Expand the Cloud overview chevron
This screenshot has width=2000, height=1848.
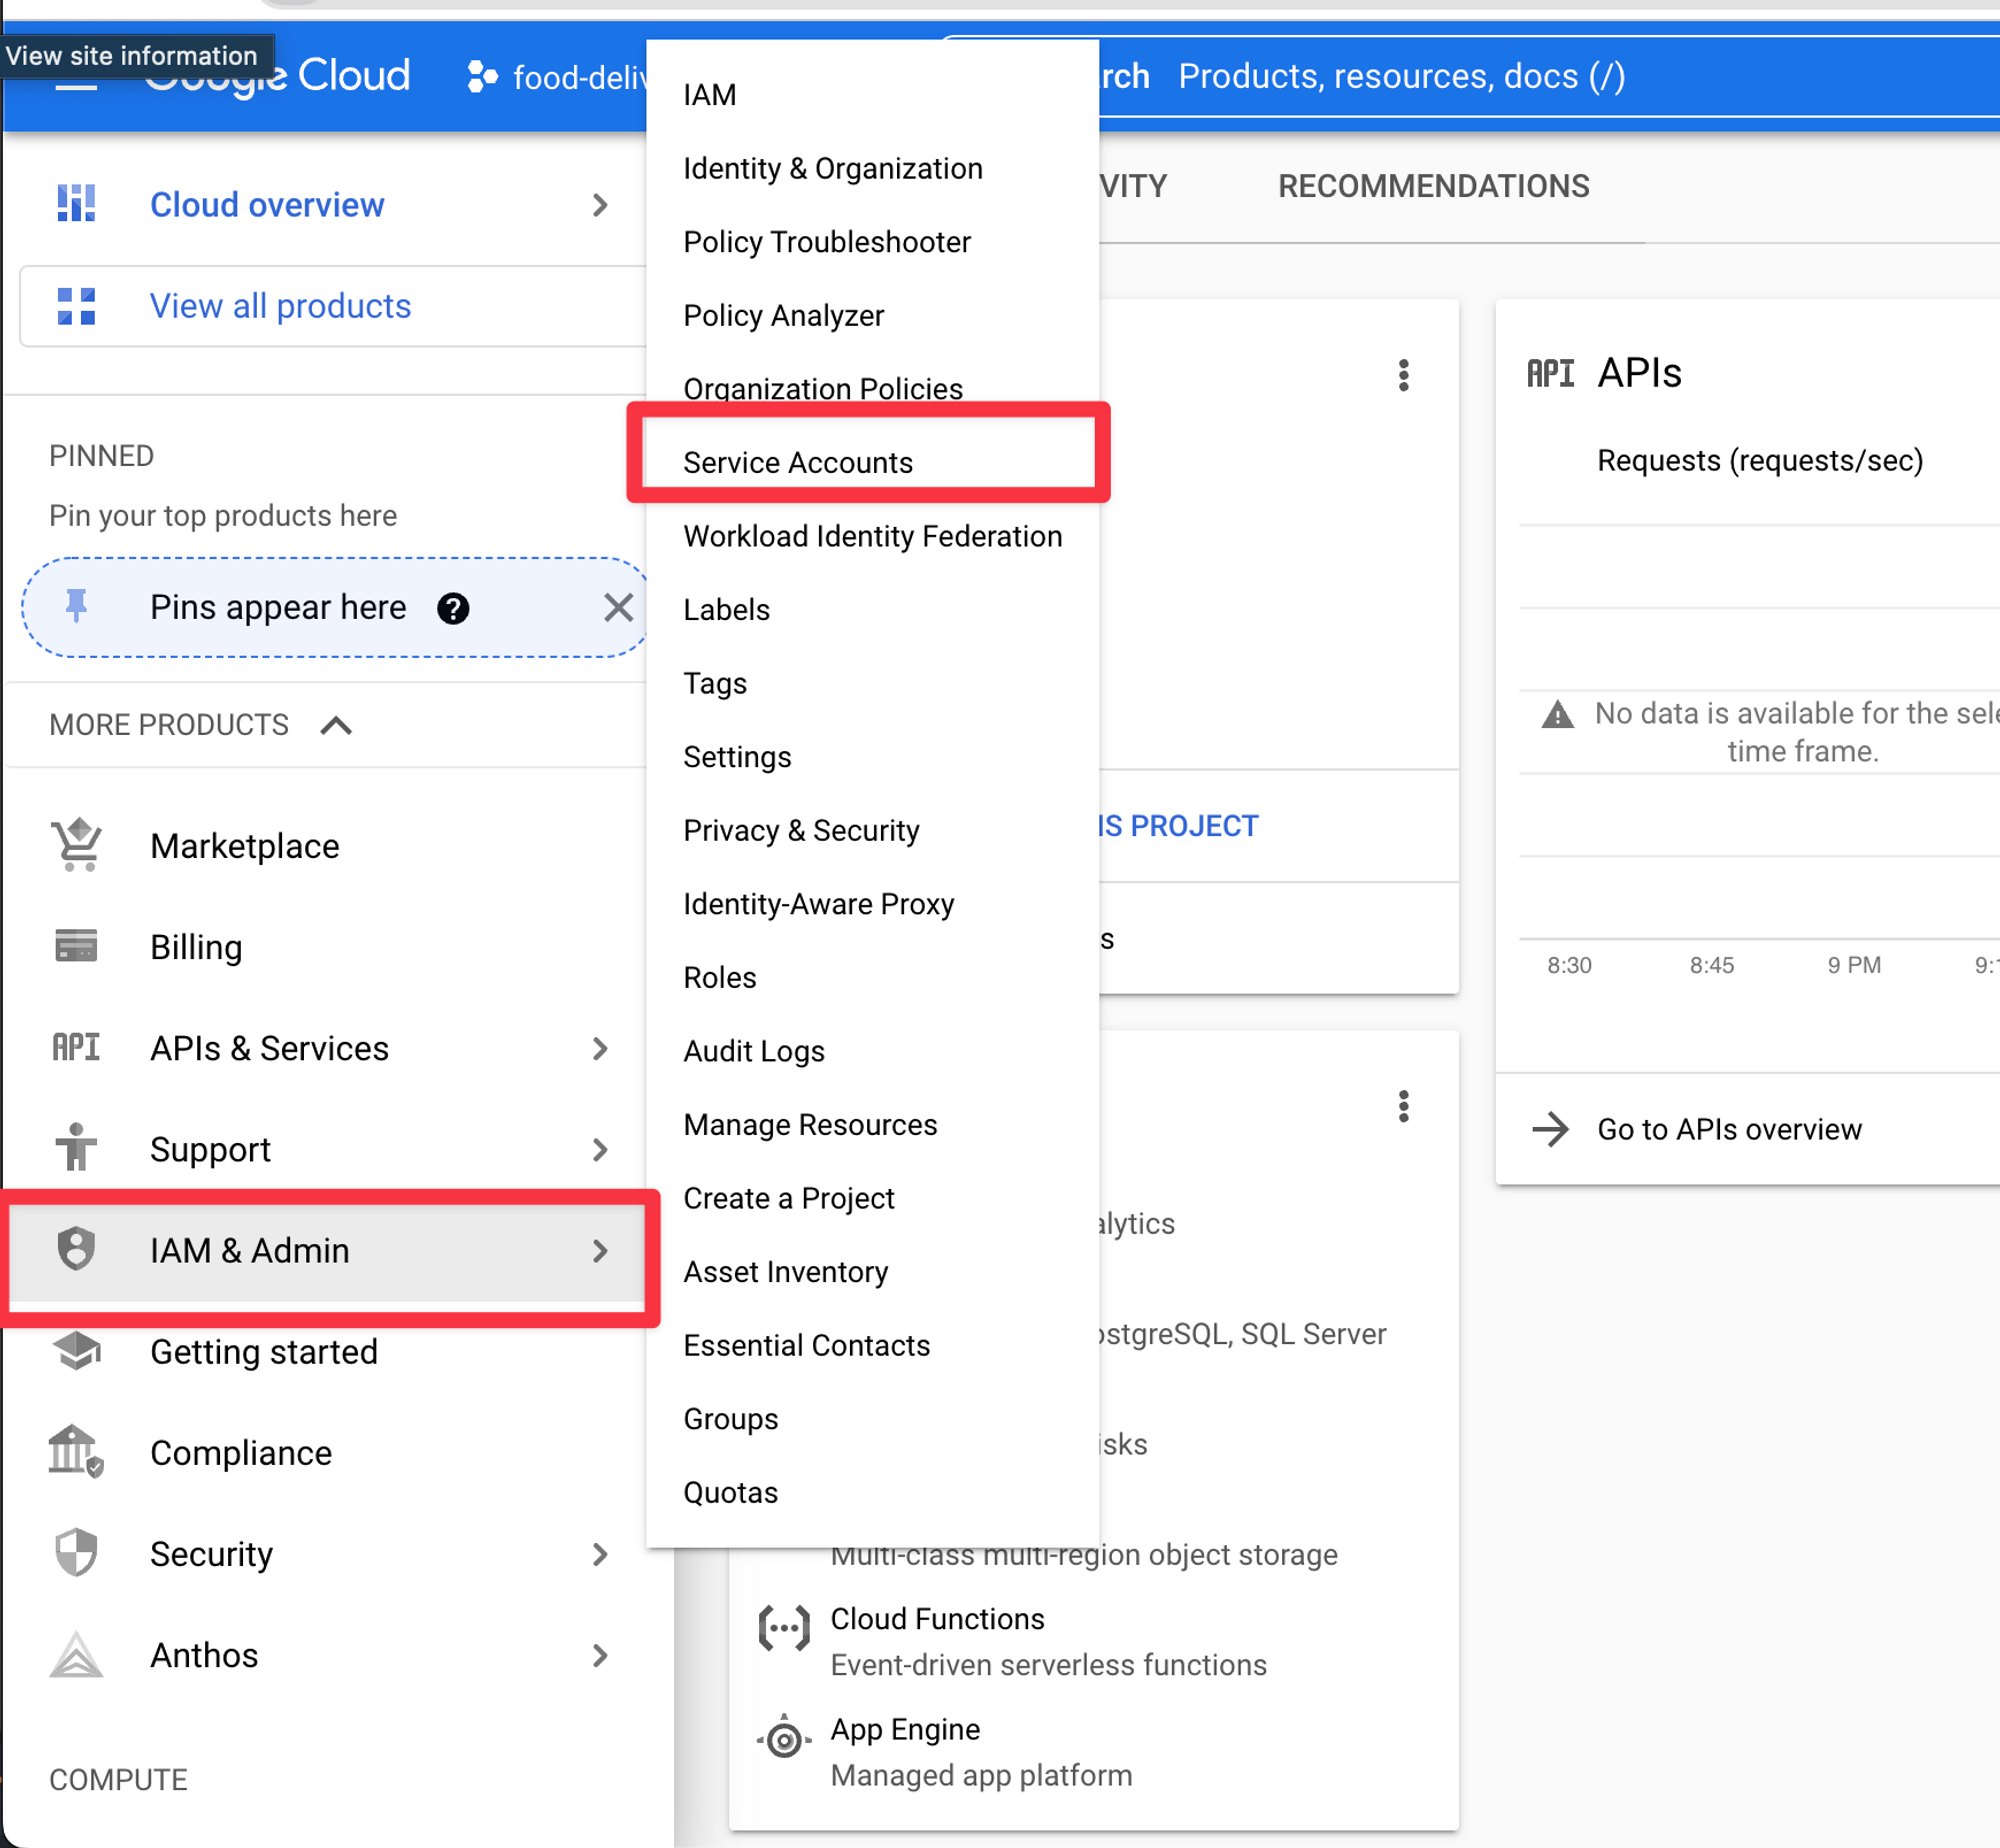click(x=600, y=205)
